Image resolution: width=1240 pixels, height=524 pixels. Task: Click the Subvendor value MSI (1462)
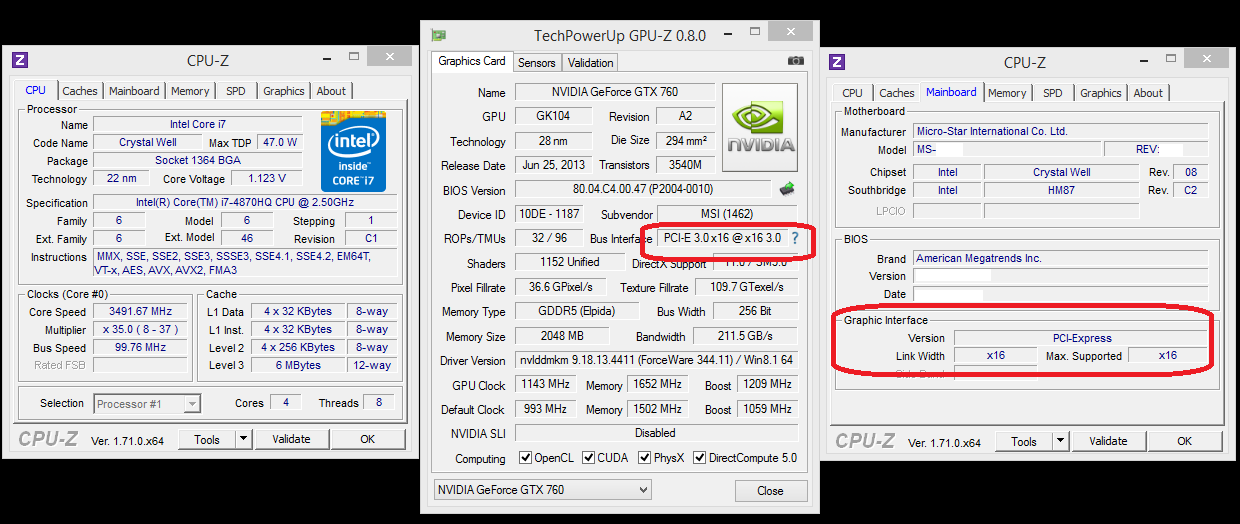tap(726, 214)
